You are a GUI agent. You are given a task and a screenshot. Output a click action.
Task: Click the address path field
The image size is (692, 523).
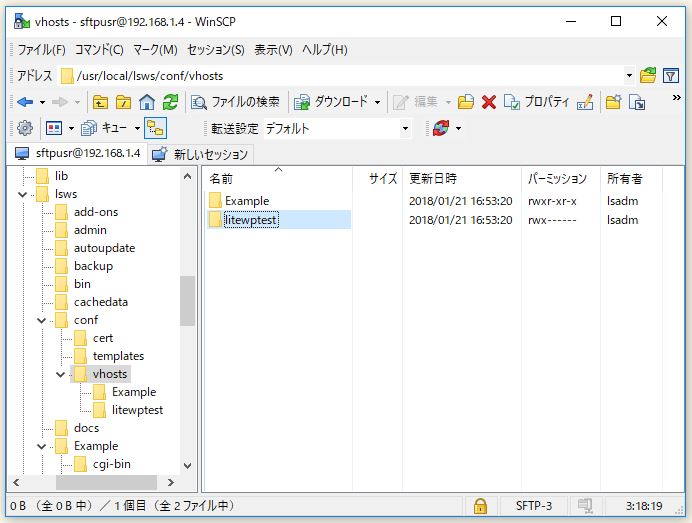[341, 76]
